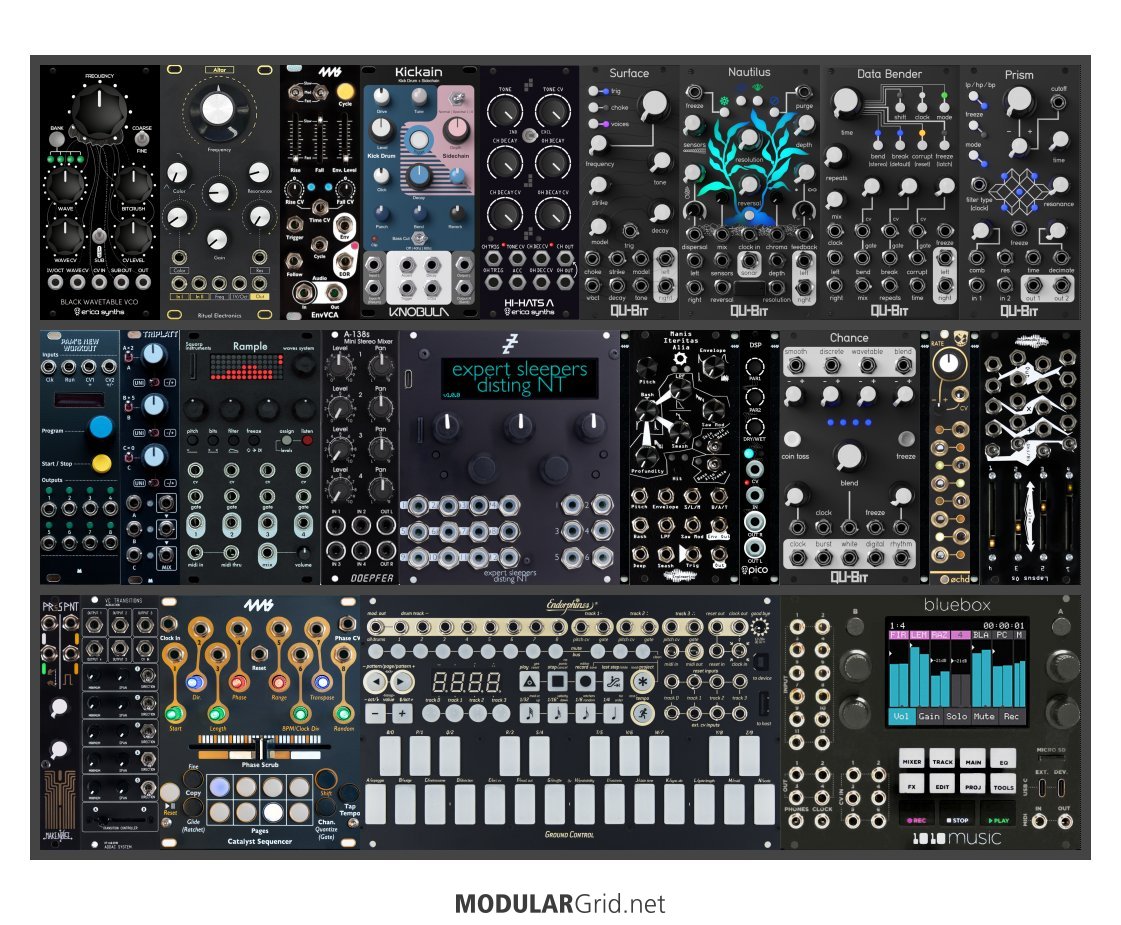Select the Gain tab on bluebox screen
The width and height of the screenshot is (1121, 925).
tap(929, 716)
